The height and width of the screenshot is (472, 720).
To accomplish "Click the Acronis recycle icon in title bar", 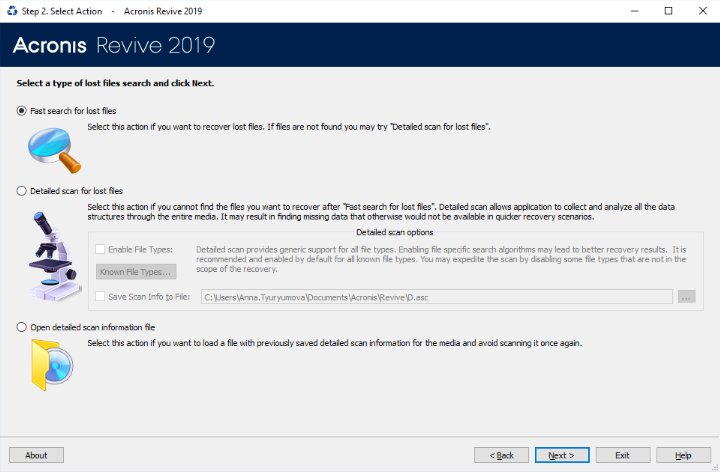I will (12, 11).
